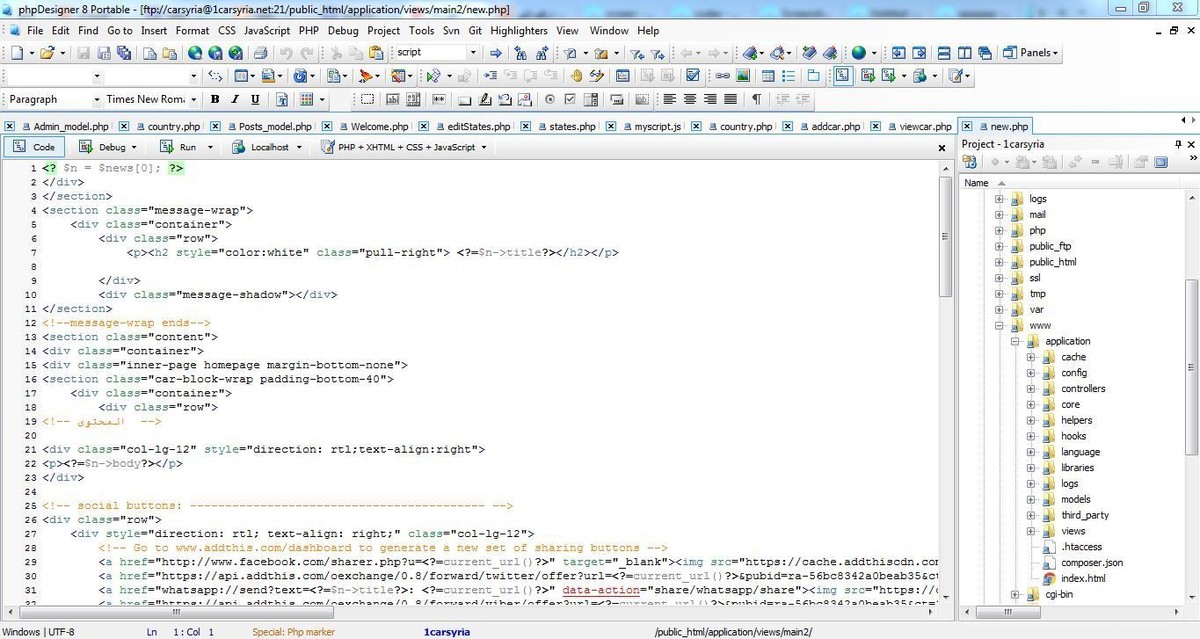Insert a hyperlink with the chain icon
This screenshot has width=1200, height=639.
pos(722,76)
